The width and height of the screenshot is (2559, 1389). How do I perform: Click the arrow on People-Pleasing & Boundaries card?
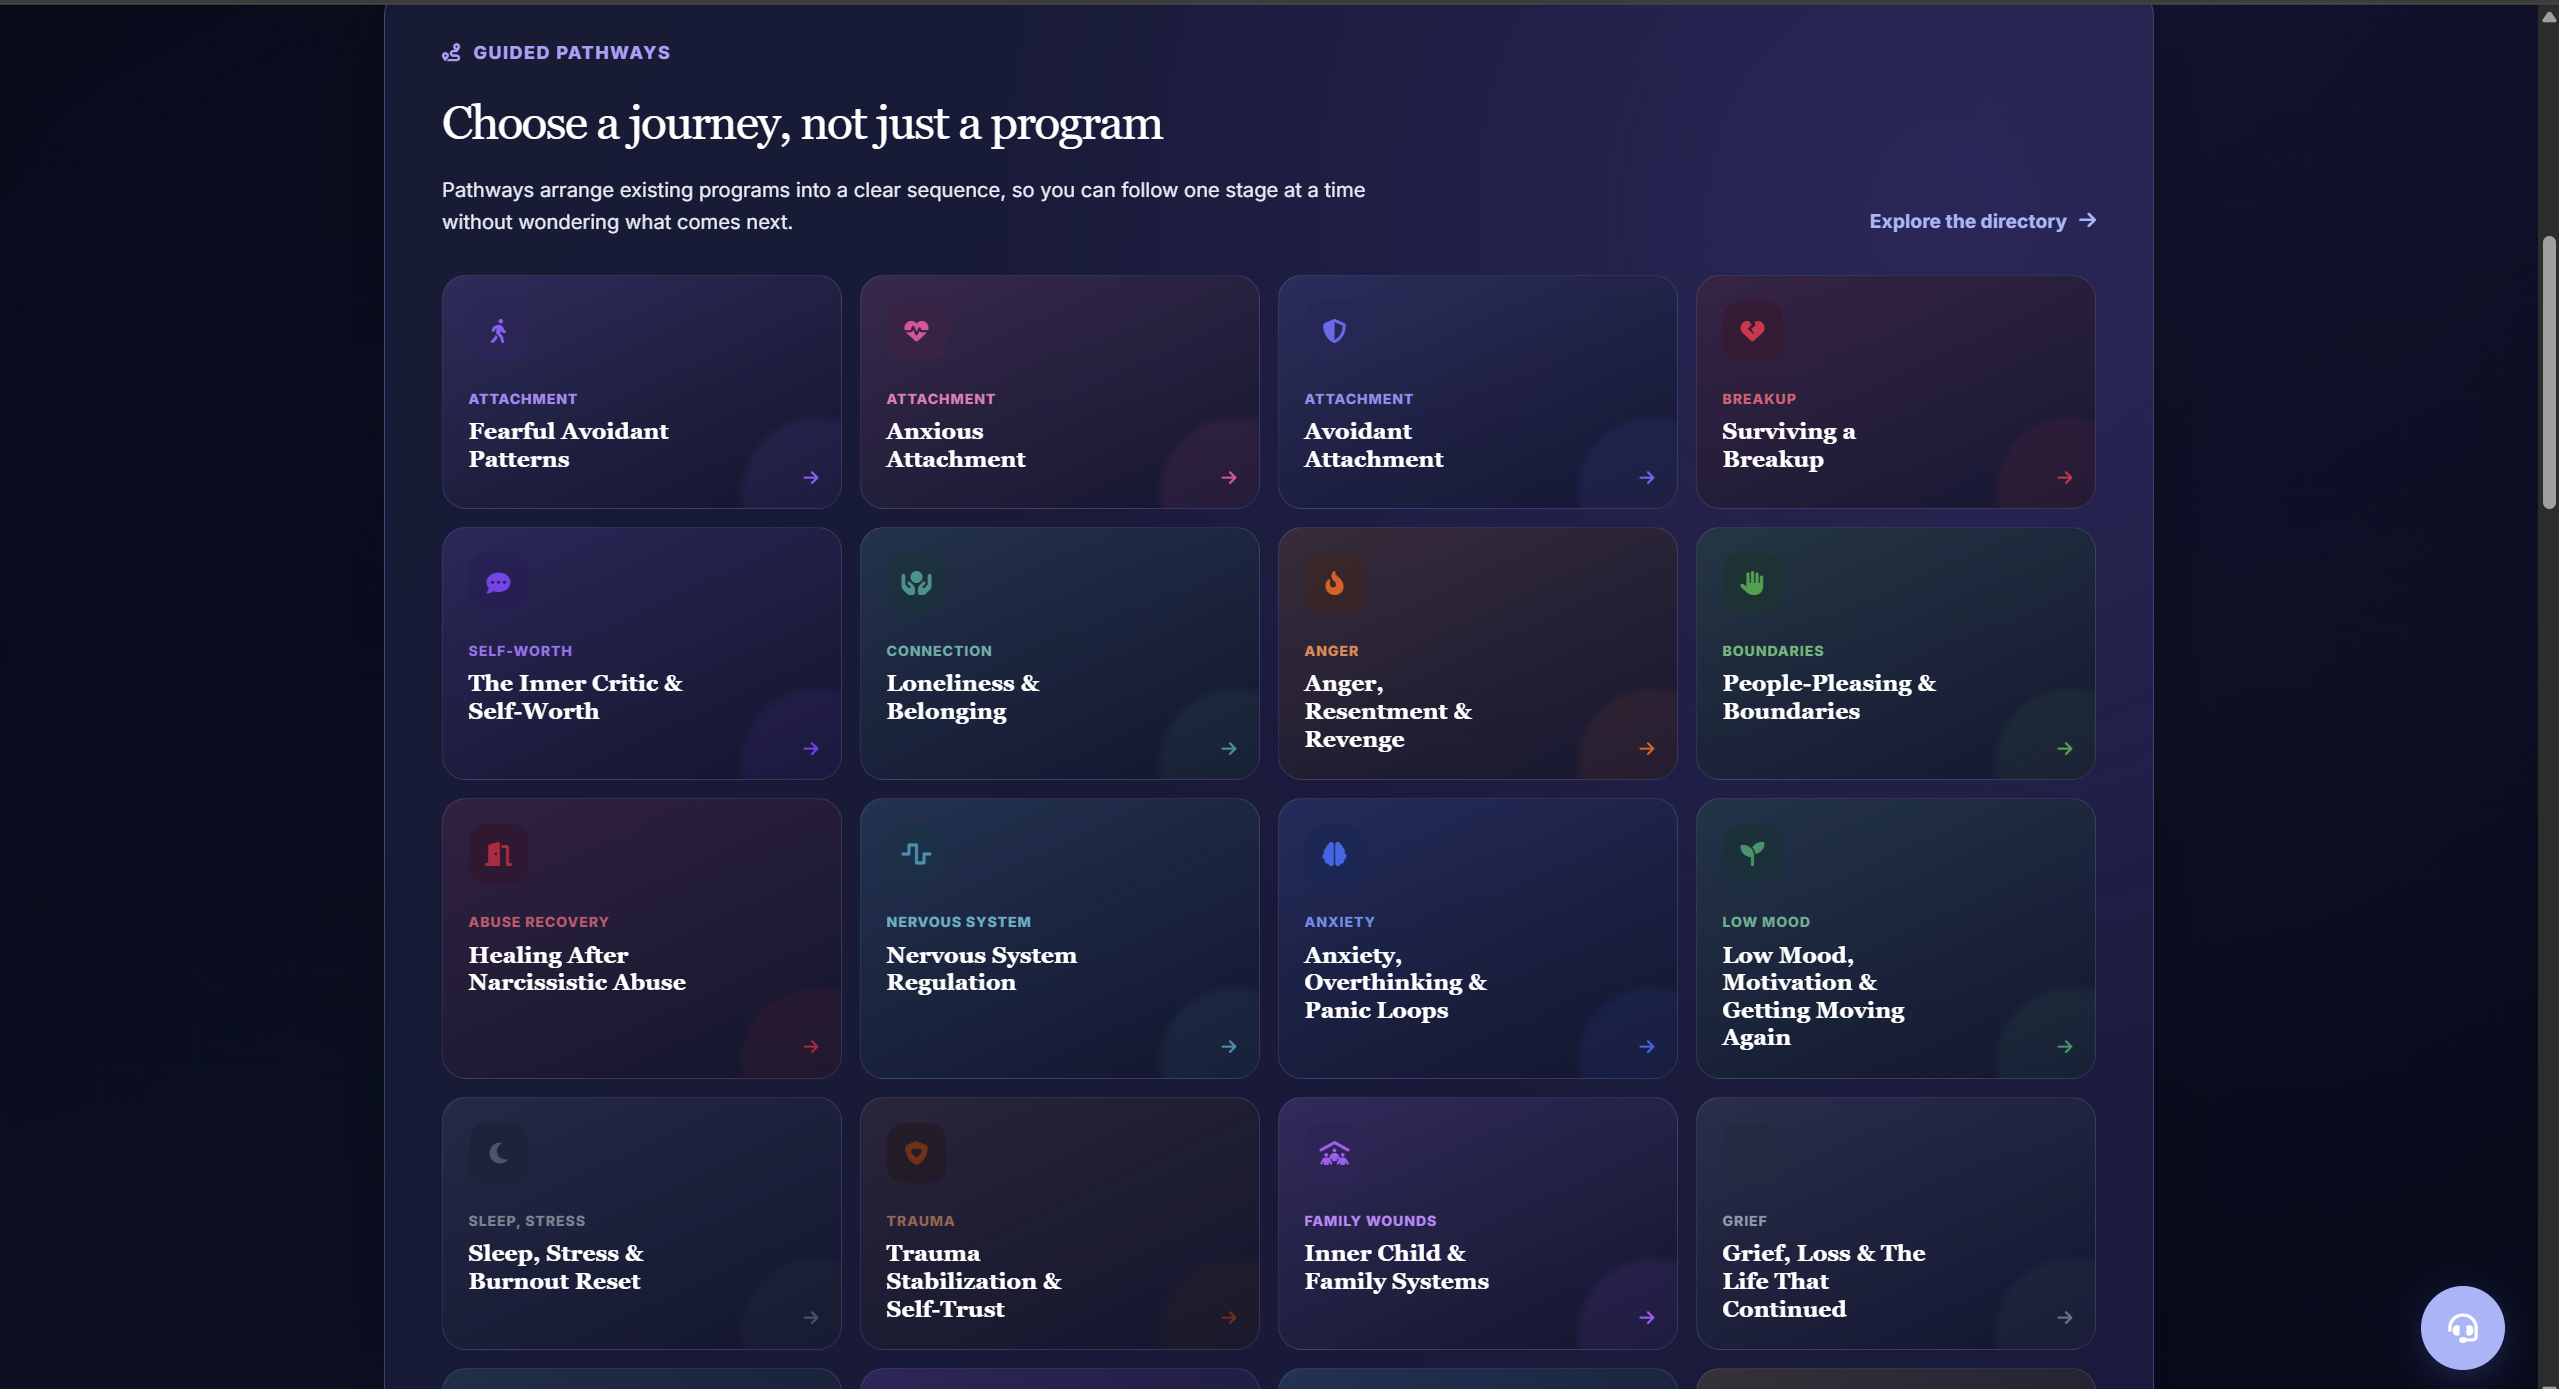[x=2065, y=749]
